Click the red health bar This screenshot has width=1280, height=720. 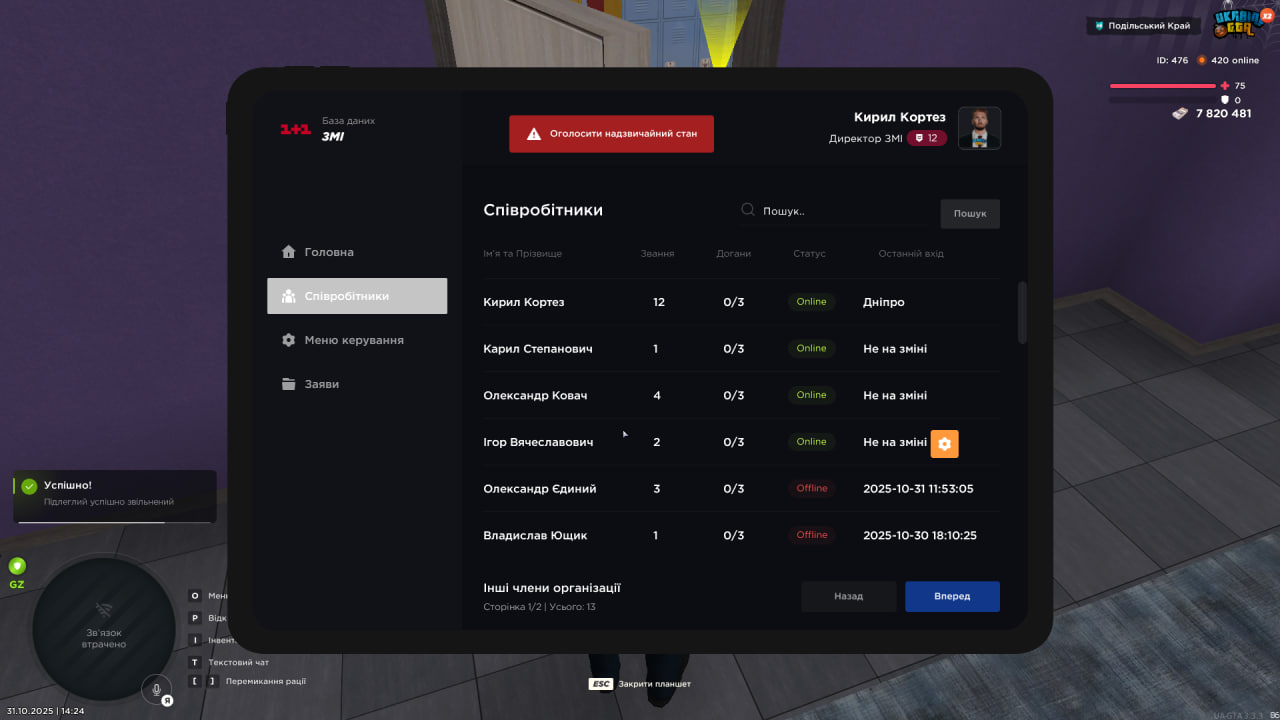1162,86
